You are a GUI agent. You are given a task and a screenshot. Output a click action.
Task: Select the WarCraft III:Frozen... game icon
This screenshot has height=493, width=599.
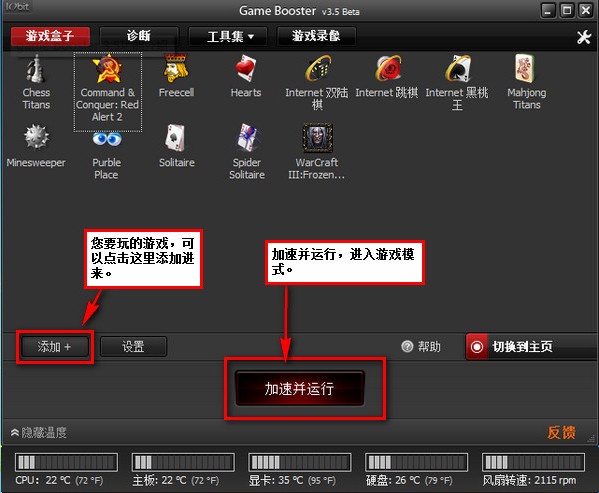(317, 138)
